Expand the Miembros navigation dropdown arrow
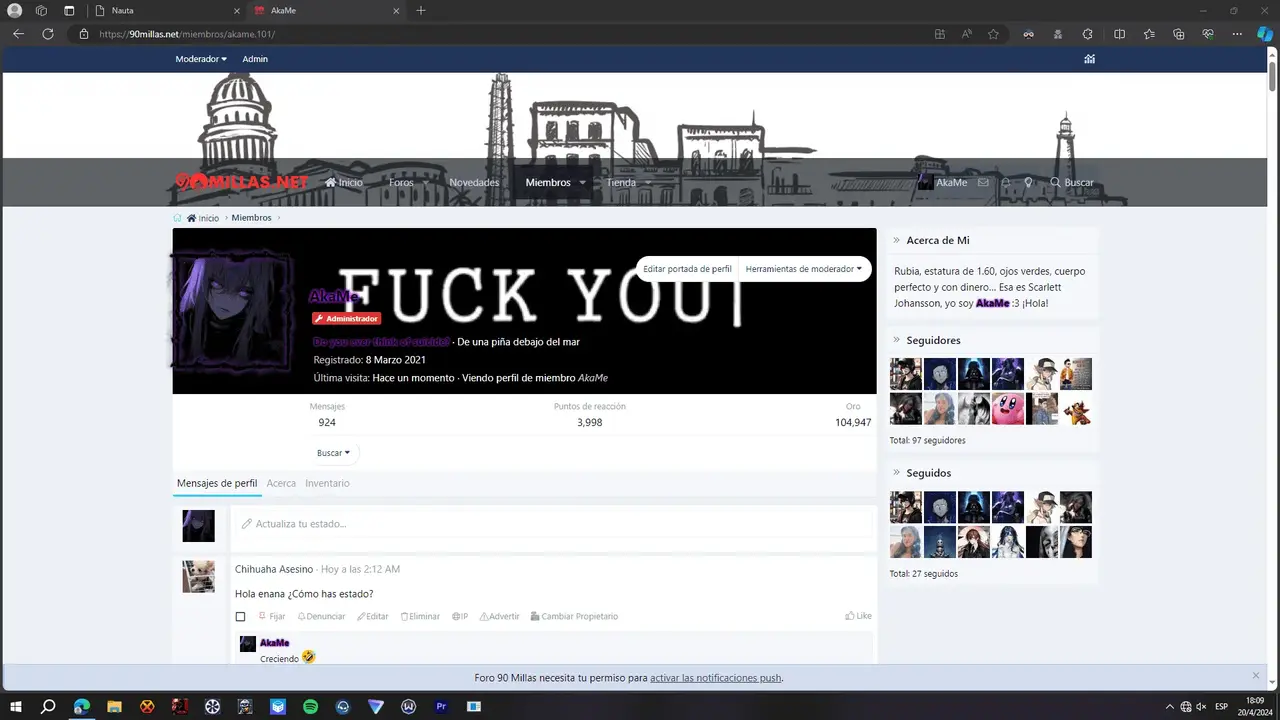 (x=583, y=183)
